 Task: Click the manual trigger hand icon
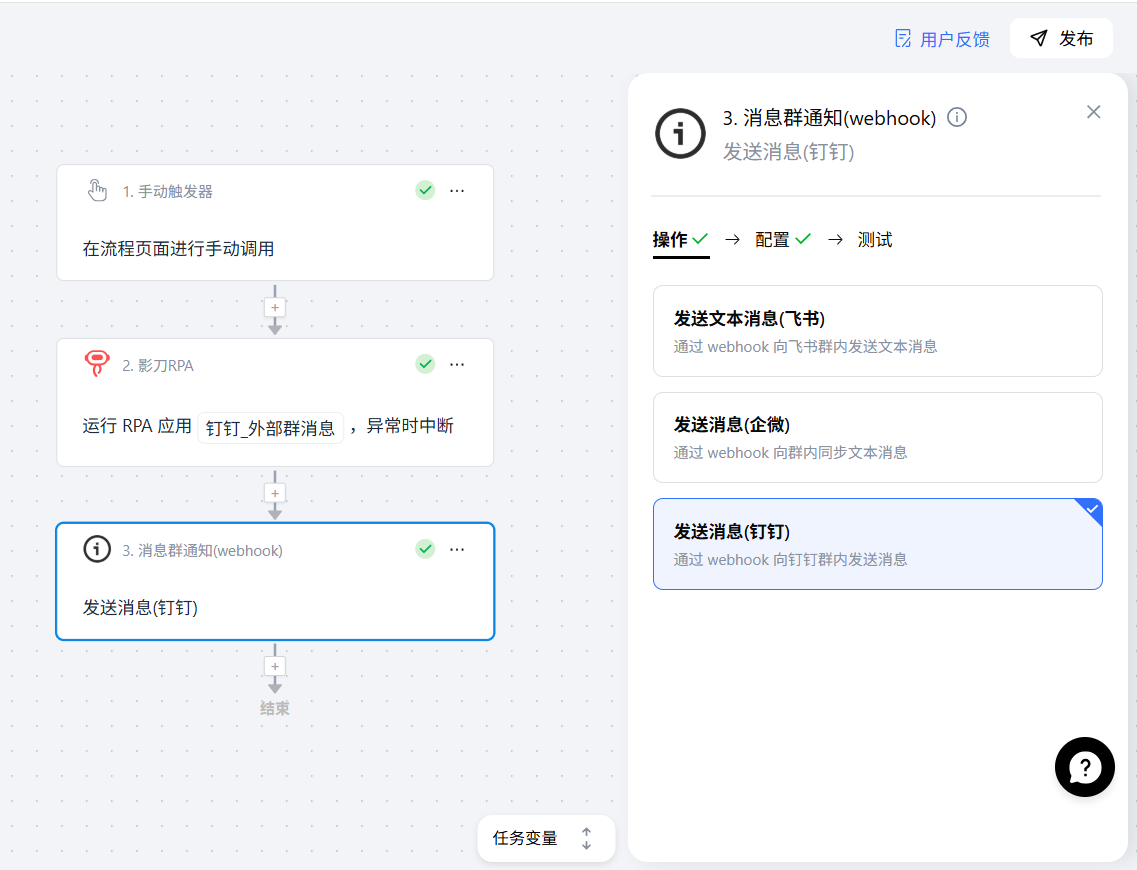(x=97, y=191)
